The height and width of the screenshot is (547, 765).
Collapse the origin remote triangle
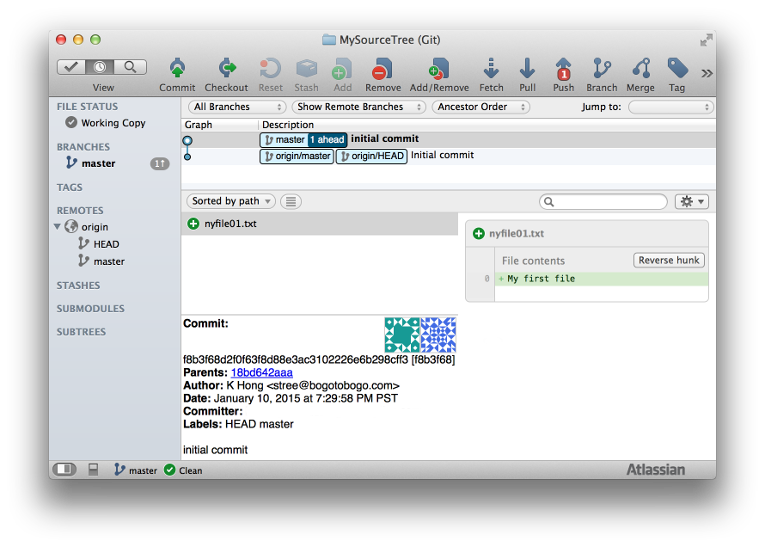tap(58, 227)
